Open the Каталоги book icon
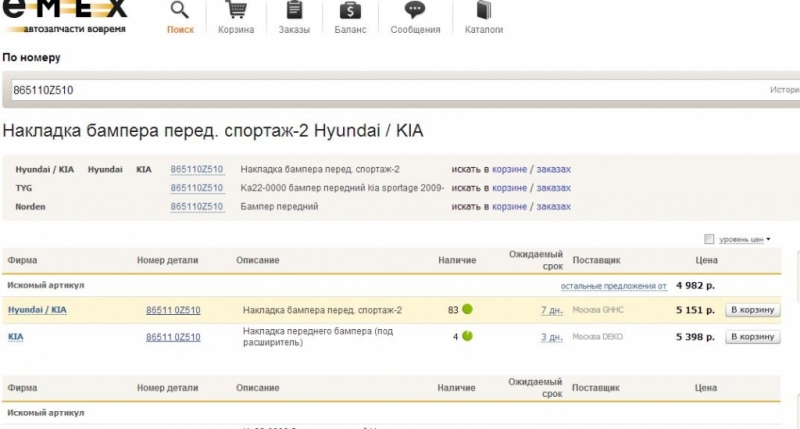800x429 pixels. (484, 12)
